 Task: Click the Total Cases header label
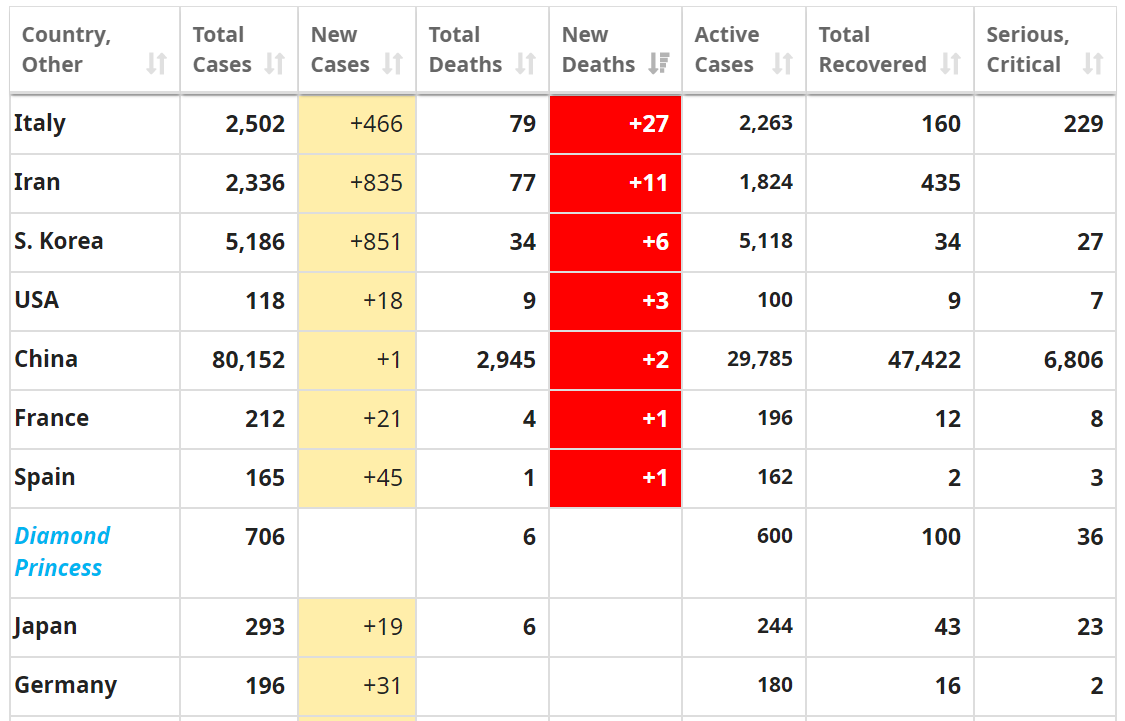(222, 50)
